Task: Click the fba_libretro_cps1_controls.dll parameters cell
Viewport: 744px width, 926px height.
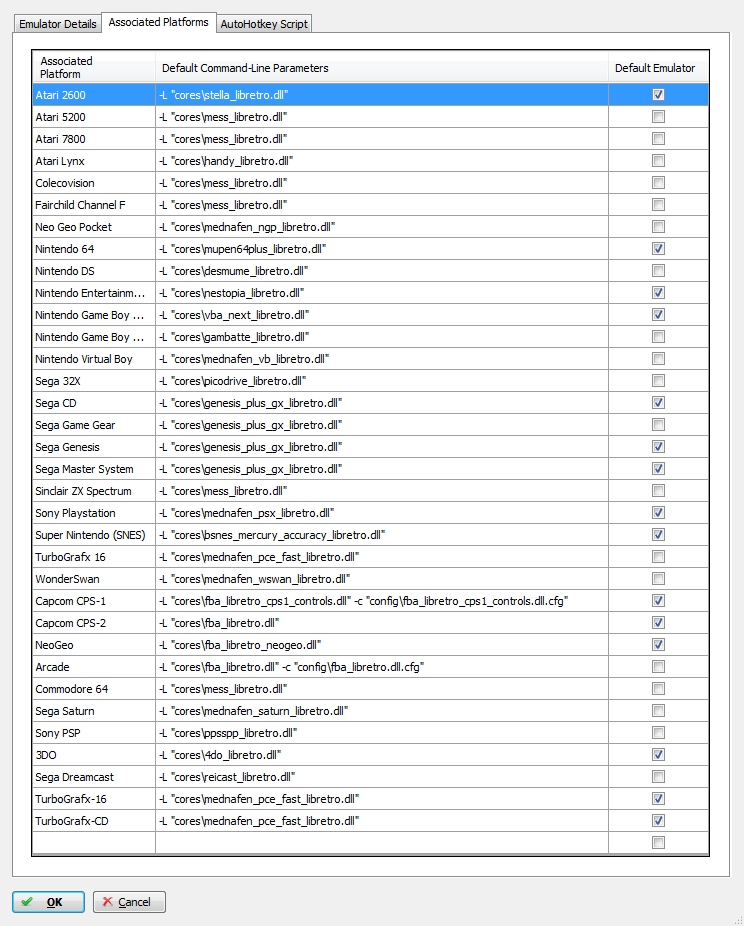Action: pyautogui.click(x=381, y=601)
